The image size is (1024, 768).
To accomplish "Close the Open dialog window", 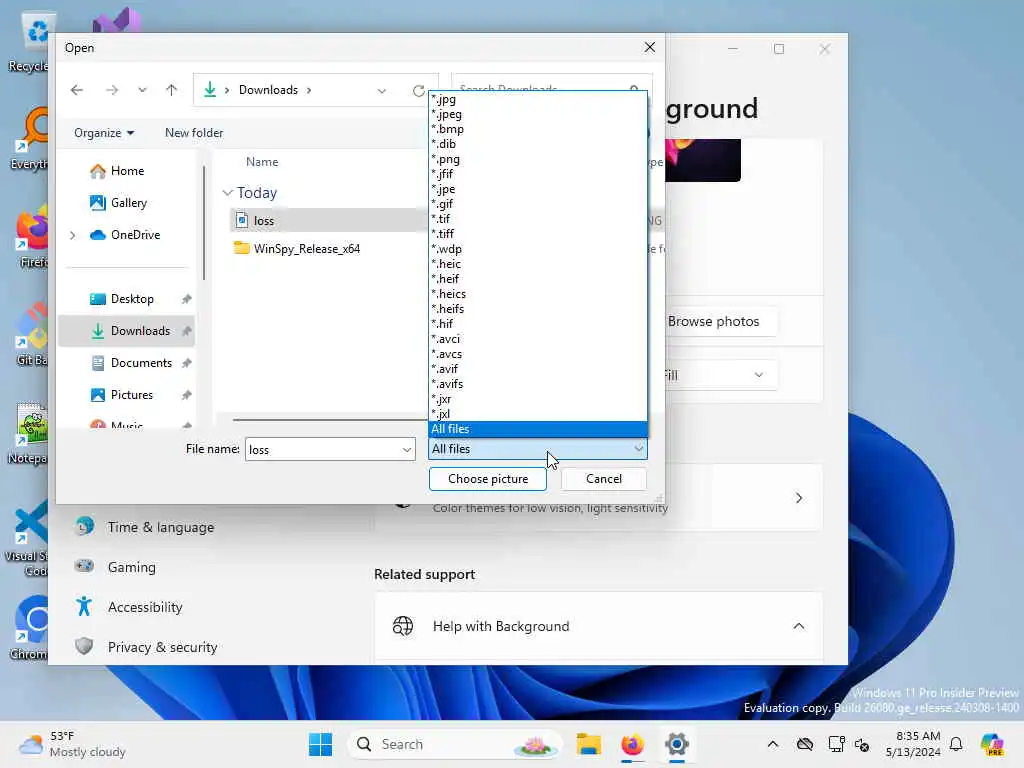I will point(649,48).
